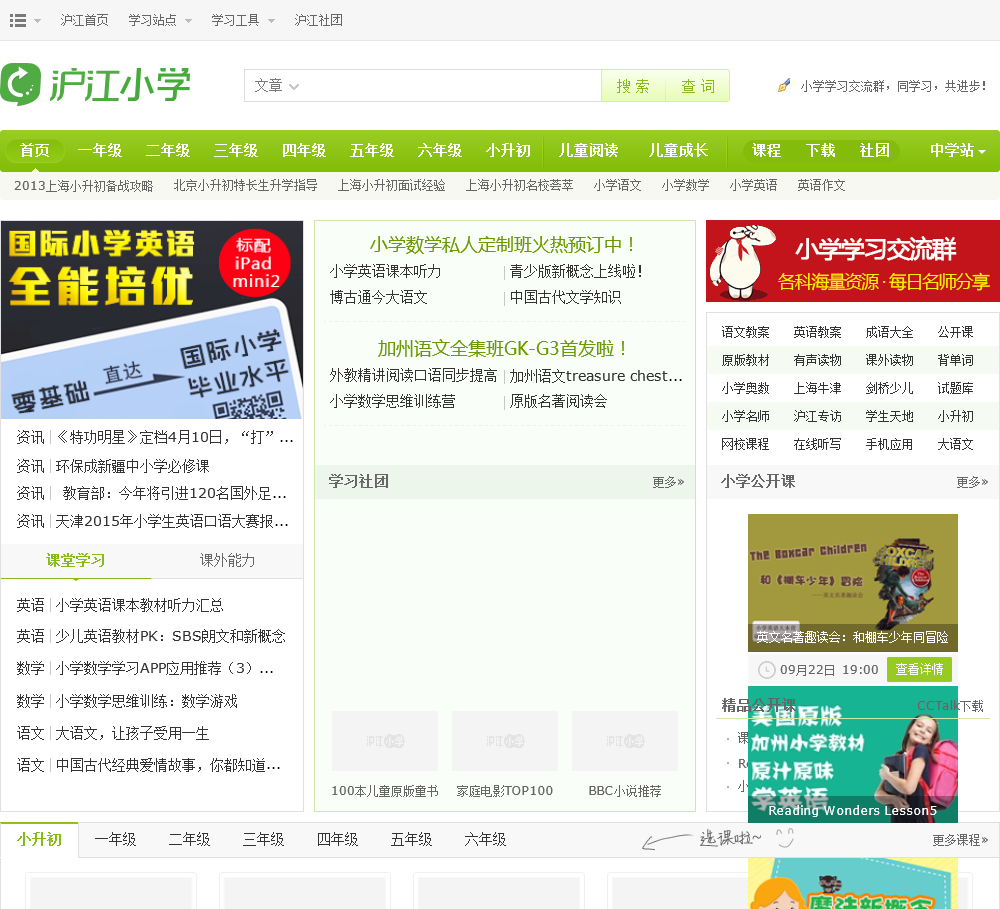Open news 天津2015年小学生英语口语大赛报

pyautogui.click(x=172, y=521)
